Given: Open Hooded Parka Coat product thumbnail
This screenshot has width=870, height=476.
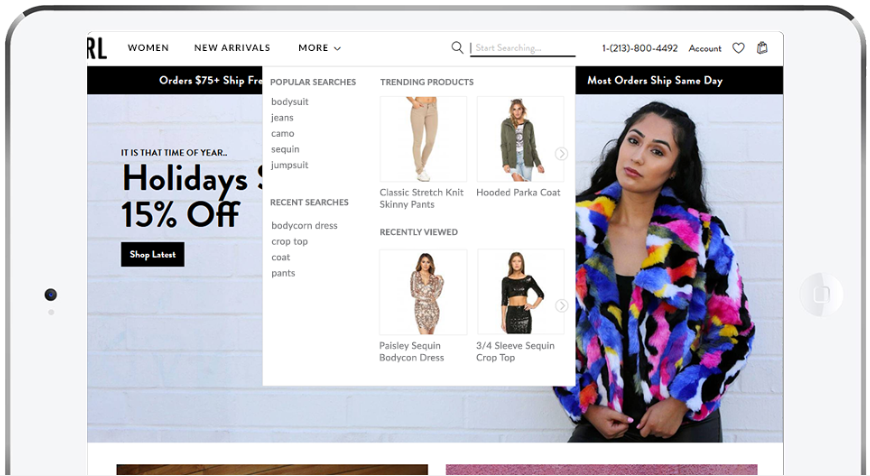Looking at the screenshot, I should point(519,139).
